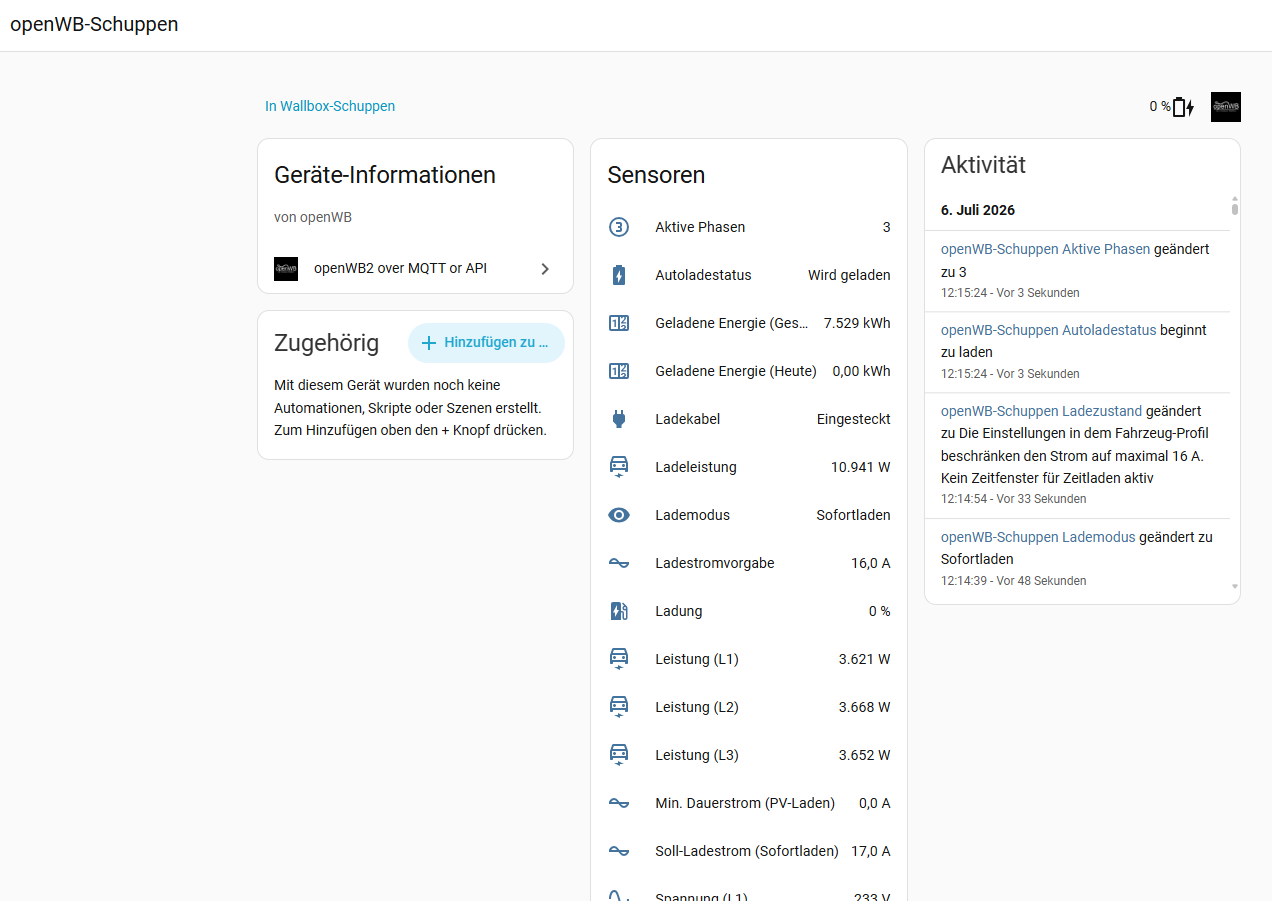Viewport: 1272px width, 901px height.
Task: Open the openWB-Schuppen Autoladestatus activity link
Action: coord(1048,330)
